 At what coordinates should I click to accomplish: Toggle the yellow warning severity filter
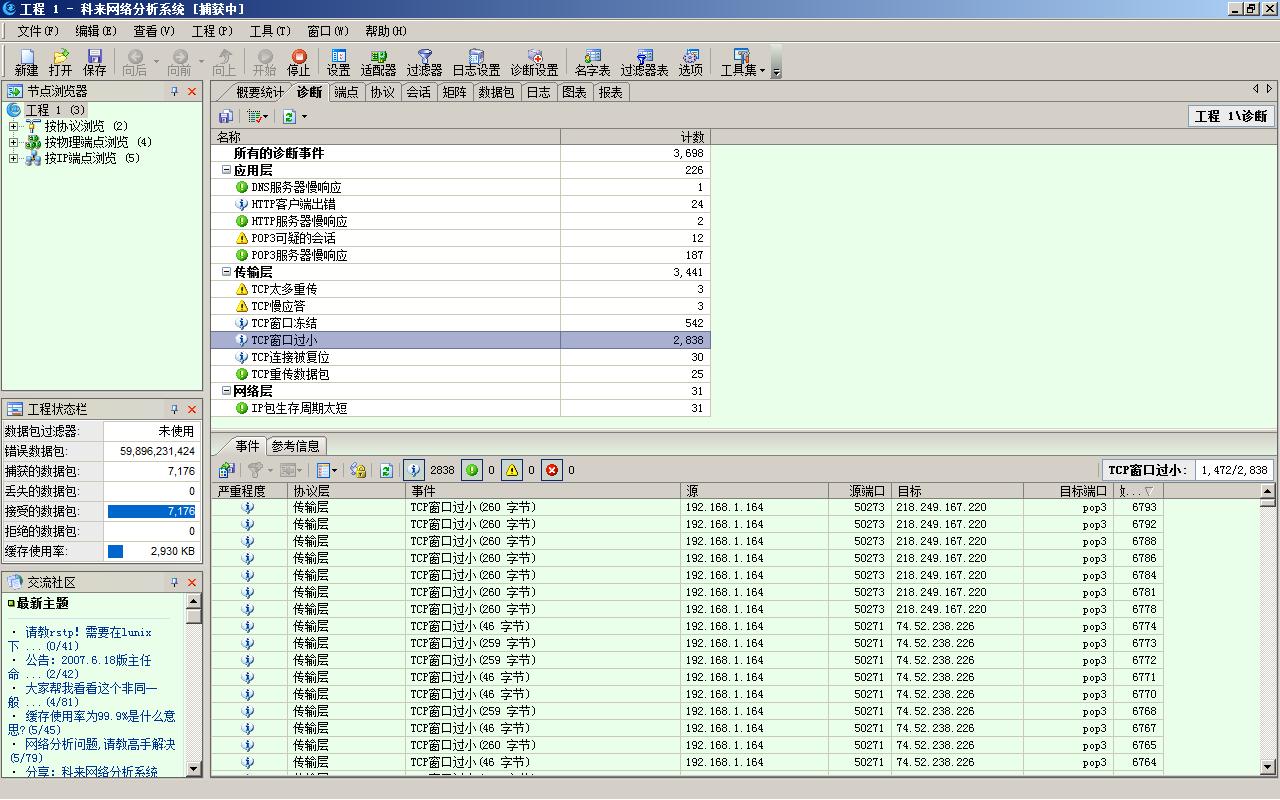[x=512, y=470]
